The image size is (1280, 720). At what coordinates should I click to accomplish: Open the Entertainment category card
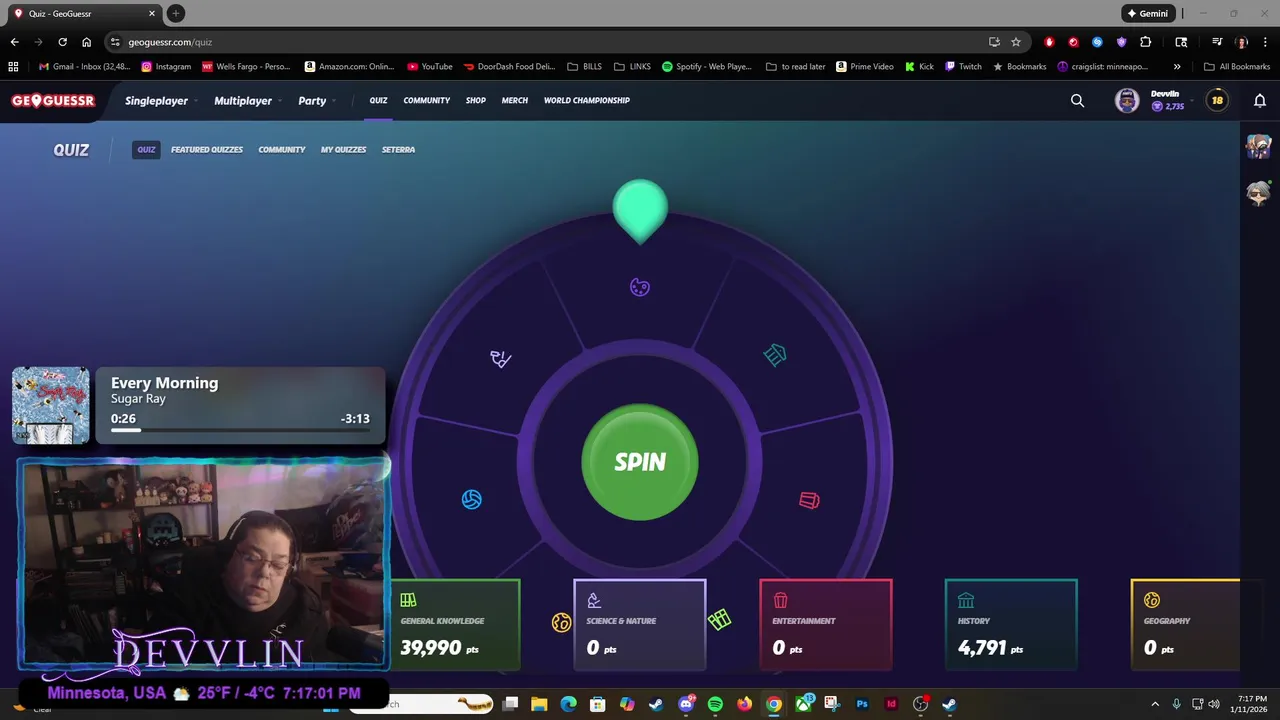click(x=826, y=624)
